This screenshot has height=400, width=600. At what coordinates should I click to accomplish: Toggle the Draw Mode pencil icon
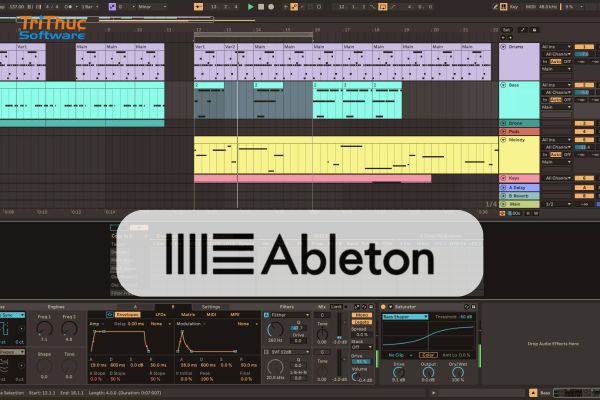tap(495, 7)
